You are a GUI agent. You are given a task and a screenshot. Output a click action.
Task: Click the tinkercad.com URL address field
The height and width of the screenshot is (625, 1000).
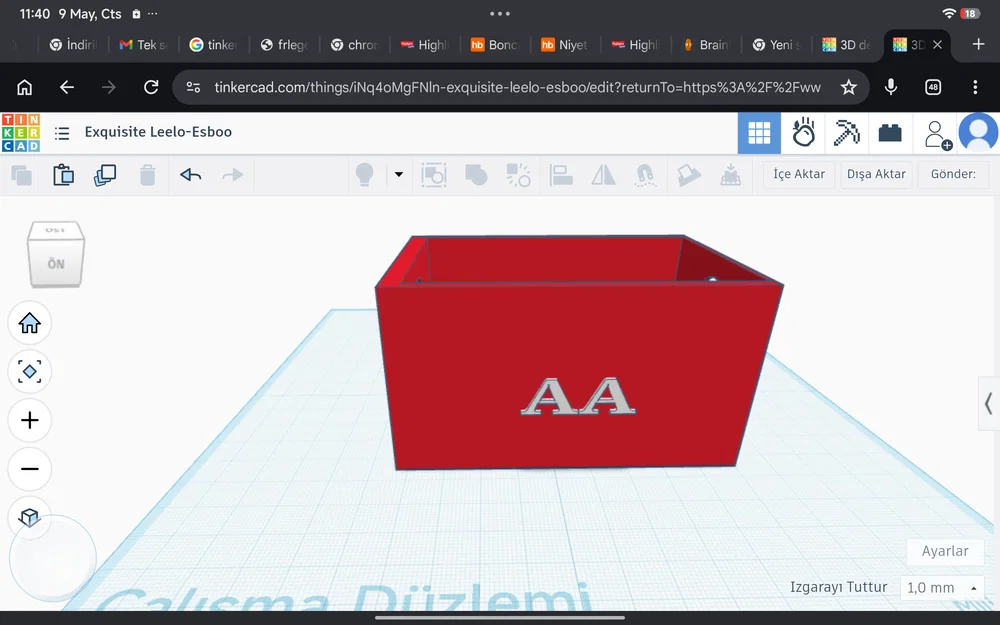[517, 87]
